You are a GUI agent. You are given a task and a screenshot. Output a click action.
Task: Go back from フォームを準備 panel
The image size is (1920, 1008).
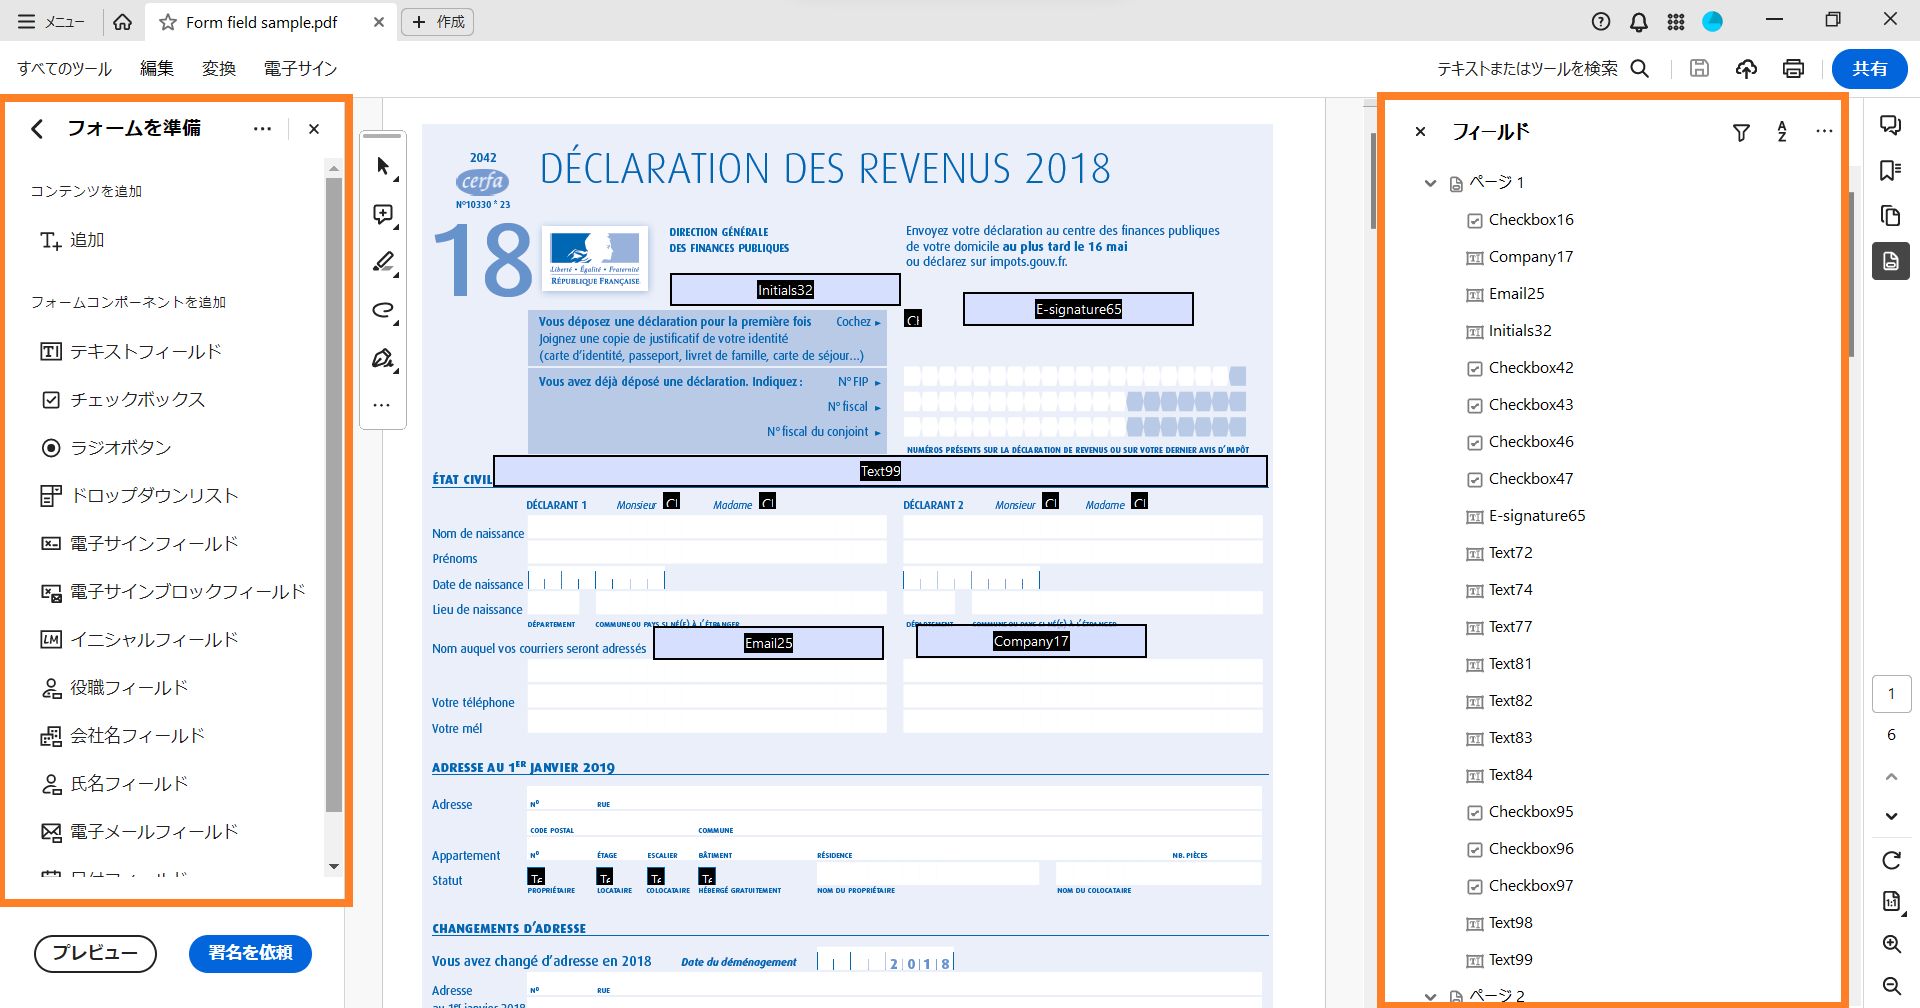tap(37, 128)
